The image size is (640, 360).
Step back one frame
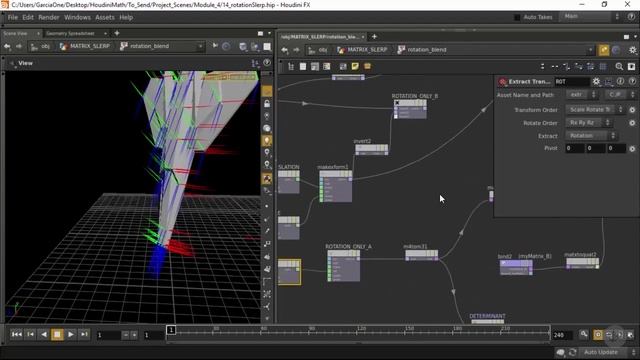tap(31, 335)
